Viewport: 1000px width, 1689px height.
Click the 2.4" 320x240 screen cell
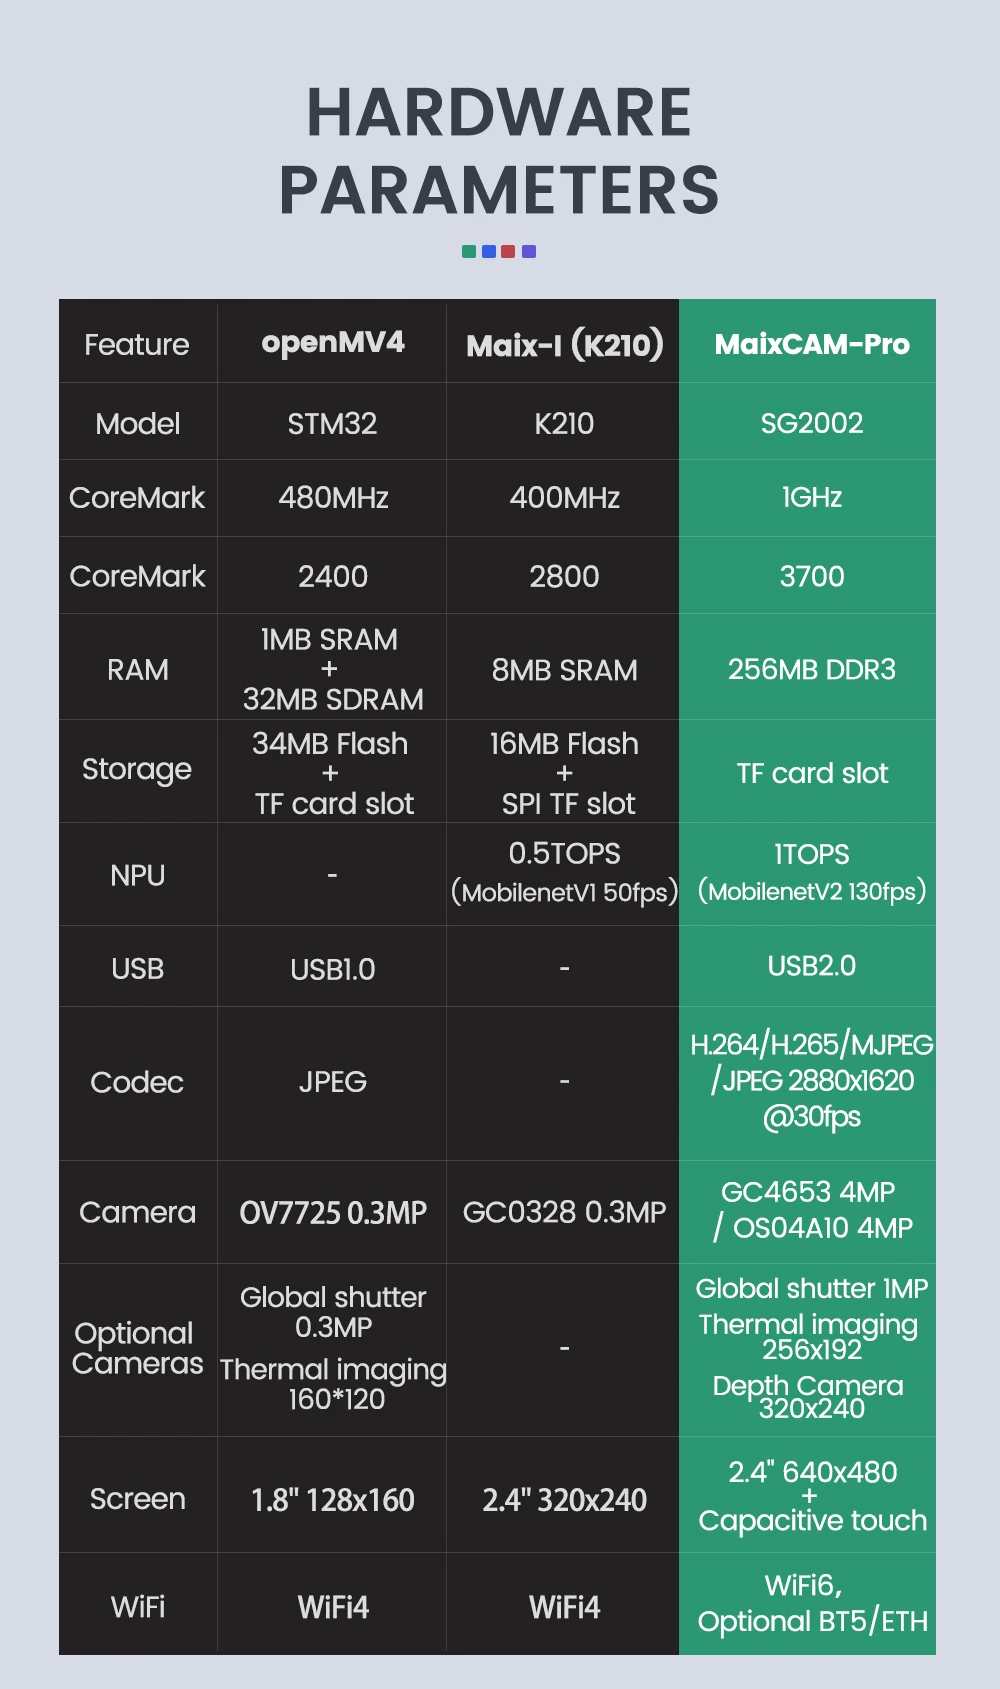pos(565,1500)
